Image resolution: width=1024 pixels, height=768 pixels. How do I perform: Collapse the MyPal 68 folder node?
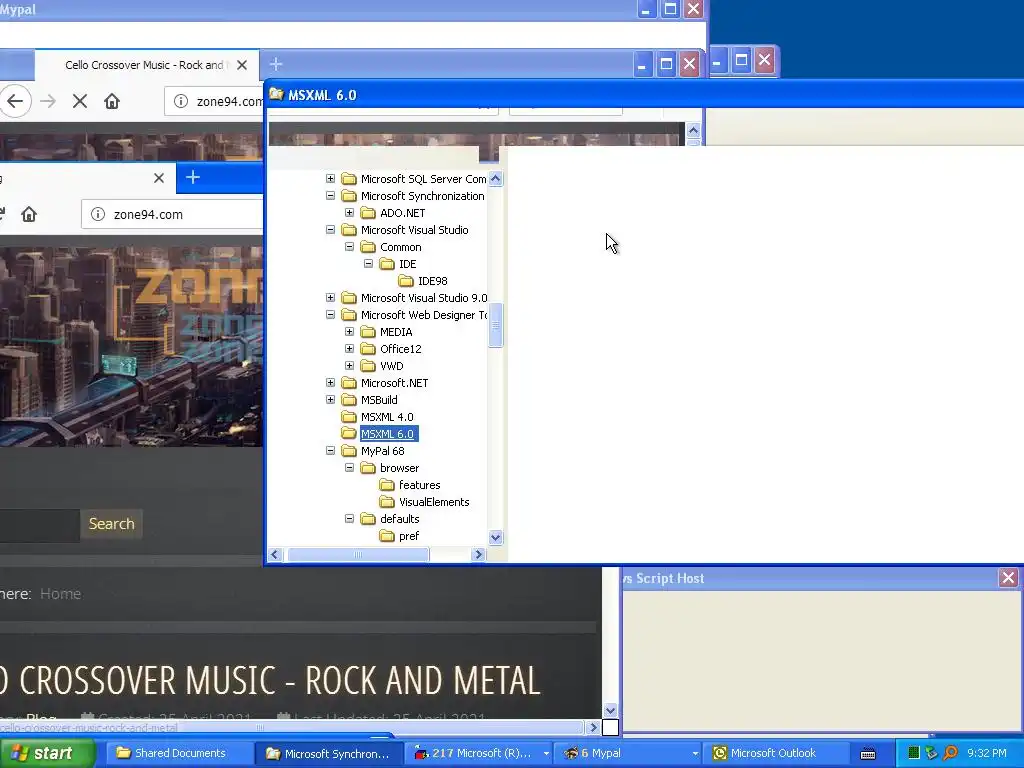[330, 450]
